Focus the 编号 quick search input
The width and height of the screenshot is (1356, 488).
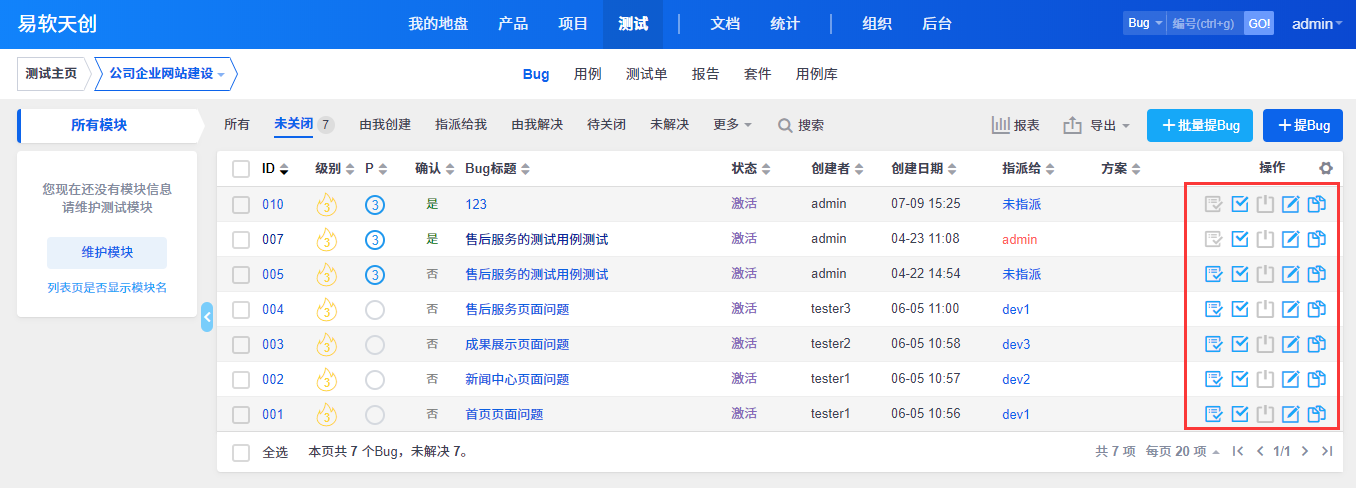1204,24
